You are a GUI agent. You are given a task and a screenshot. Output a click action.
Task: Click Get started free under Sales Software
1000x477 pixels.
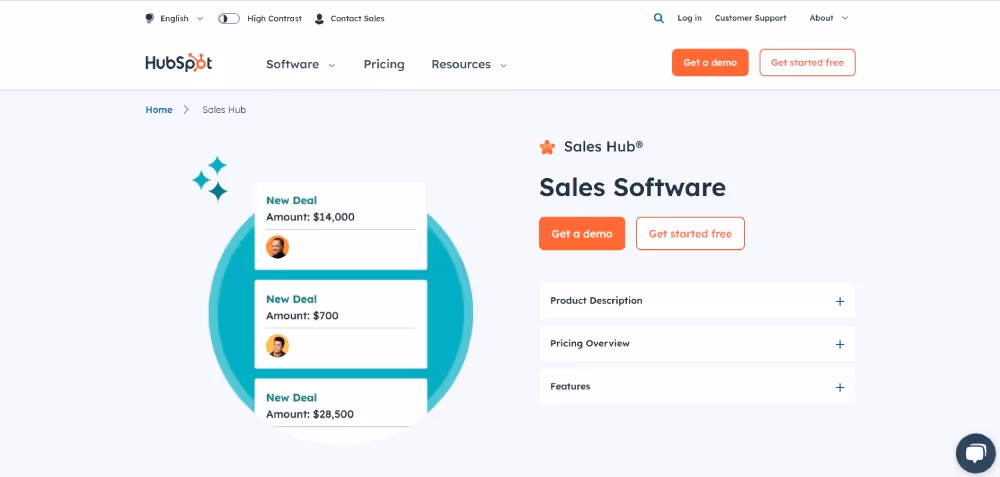pos(690,233)
